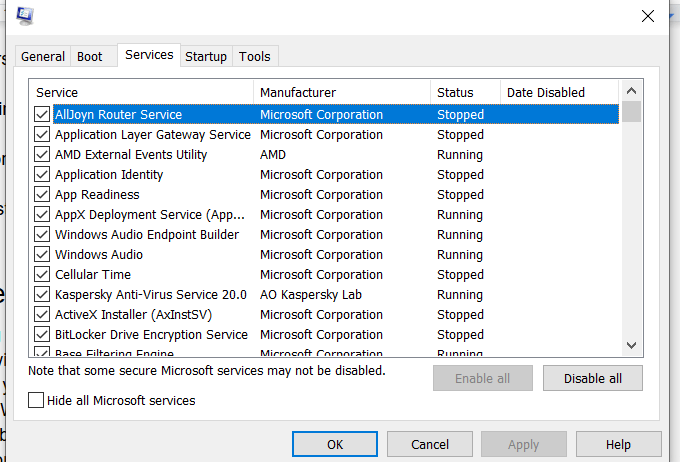The image size is (680, 462).
Task: Confirm with the OK button
Action: click(335, 444)
